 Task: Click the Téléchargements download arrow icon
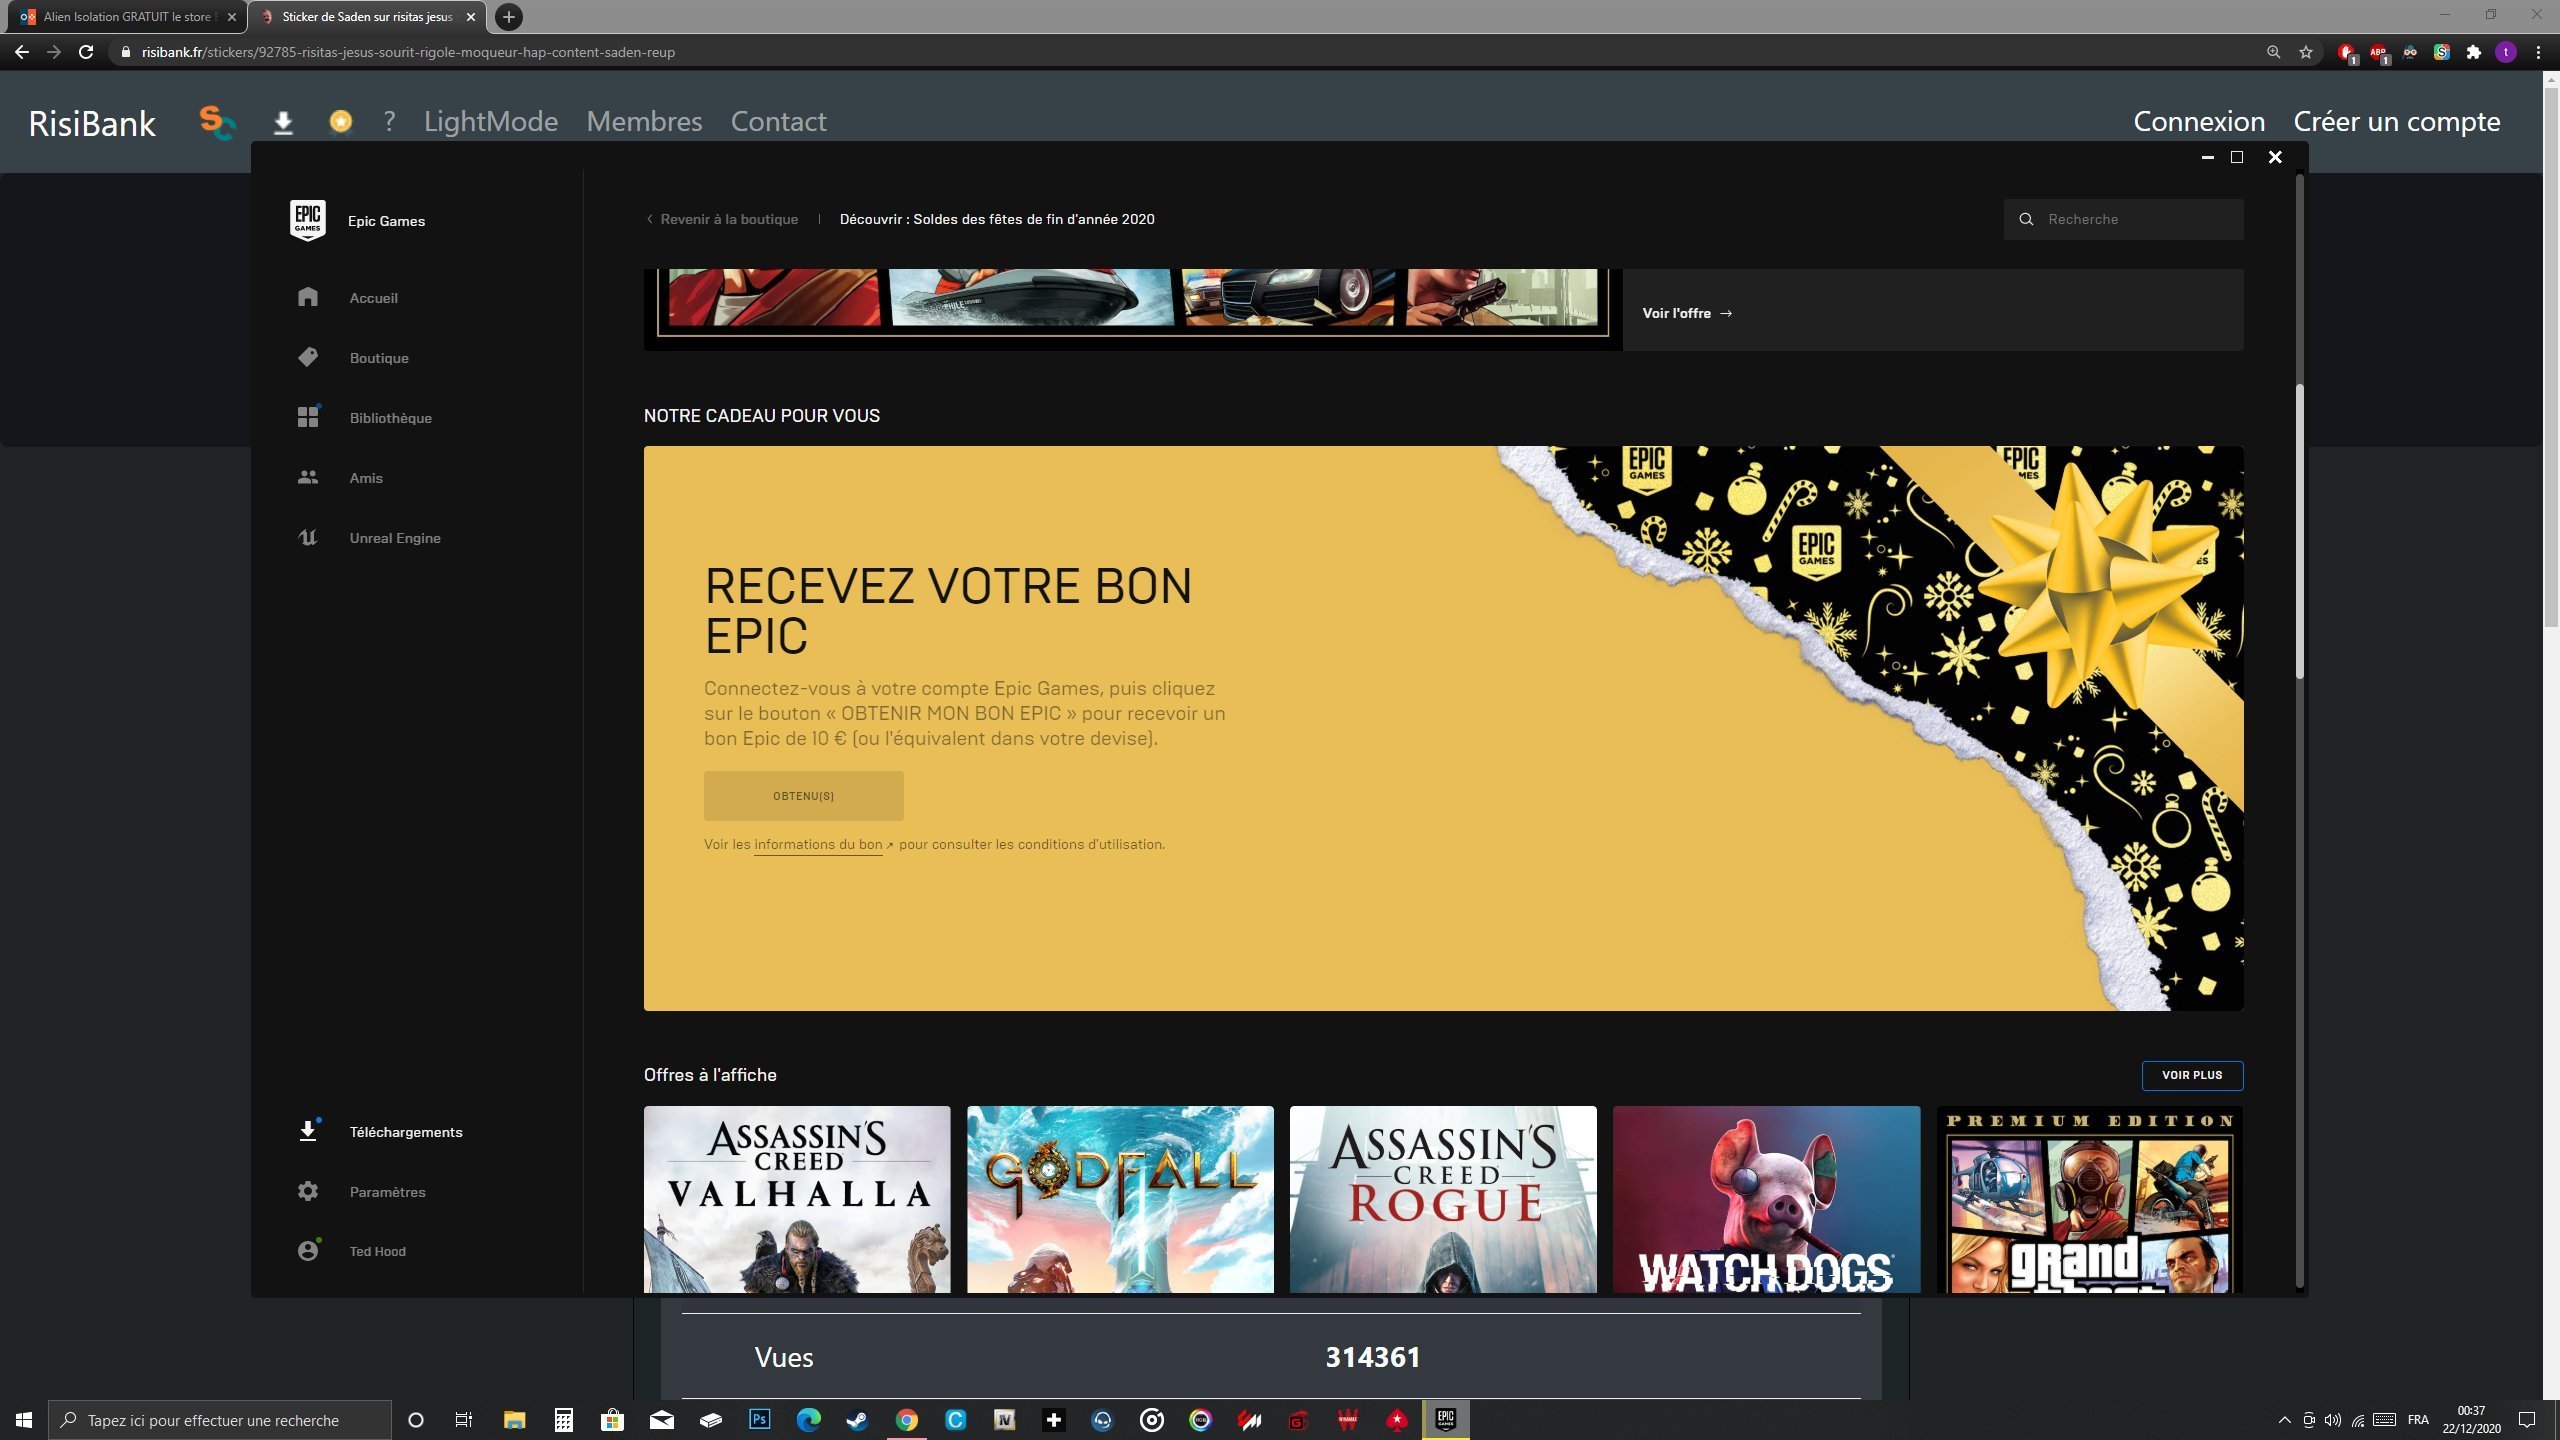click(x=308, y=1131)
